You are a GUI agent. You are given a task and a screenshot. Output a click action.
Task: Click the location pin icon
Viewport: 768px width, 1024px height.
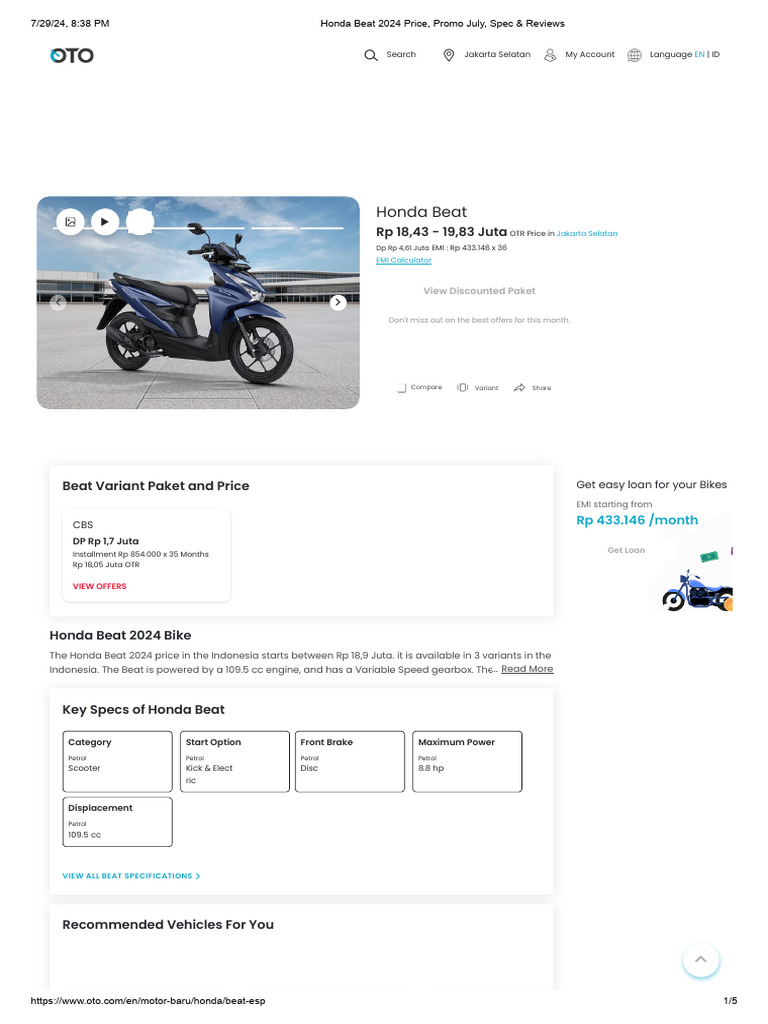pyautogui.click(x=449, y=55)
